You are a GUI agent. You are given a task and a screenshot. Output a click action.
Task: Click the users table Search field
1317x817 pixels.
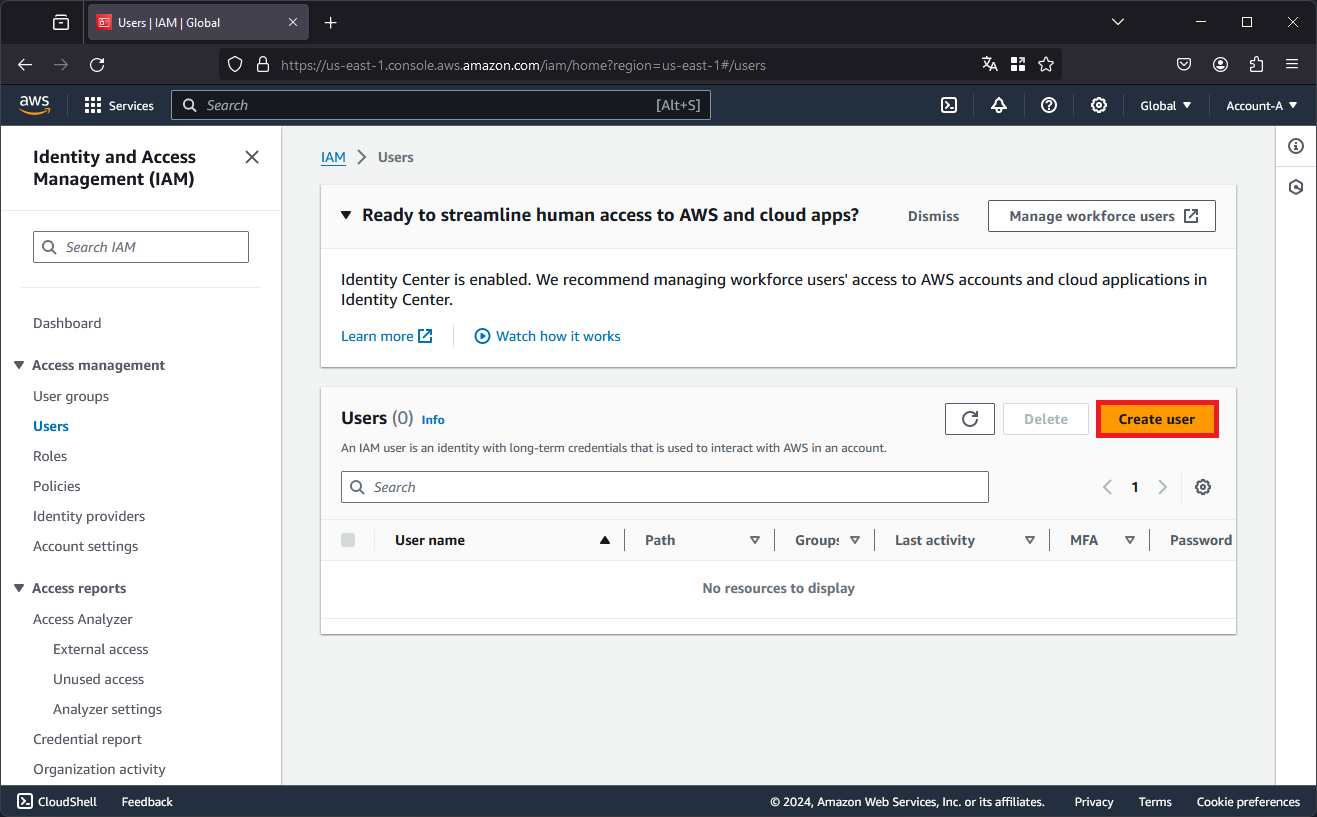pos(665,487)
